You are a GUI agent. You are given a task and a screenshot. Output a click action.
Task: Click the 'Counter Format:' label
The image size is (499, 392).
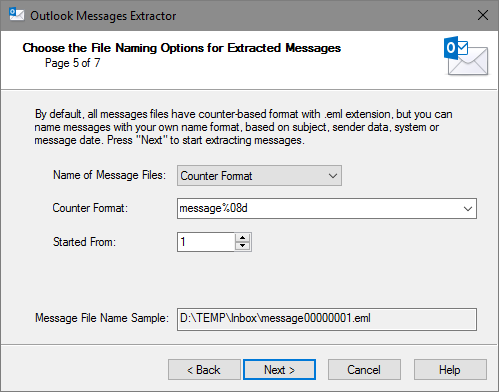point(90,208)
